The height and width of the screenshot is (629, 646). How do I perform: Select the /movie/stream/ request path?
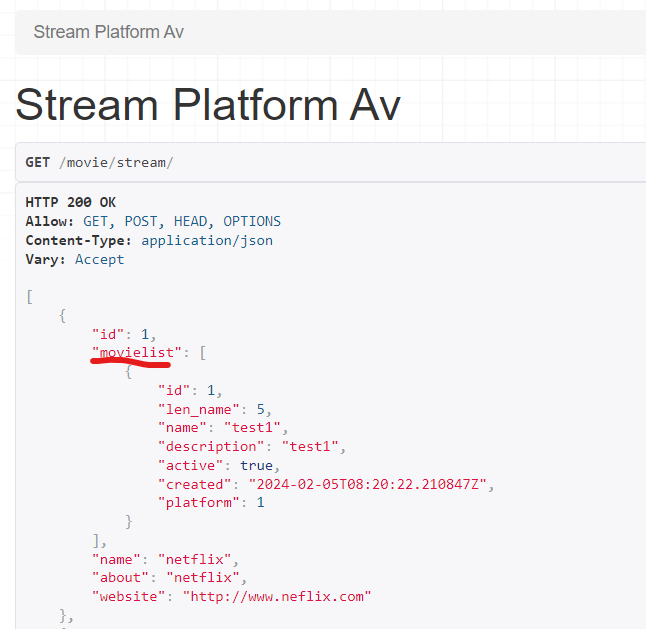tap(116, 163)
